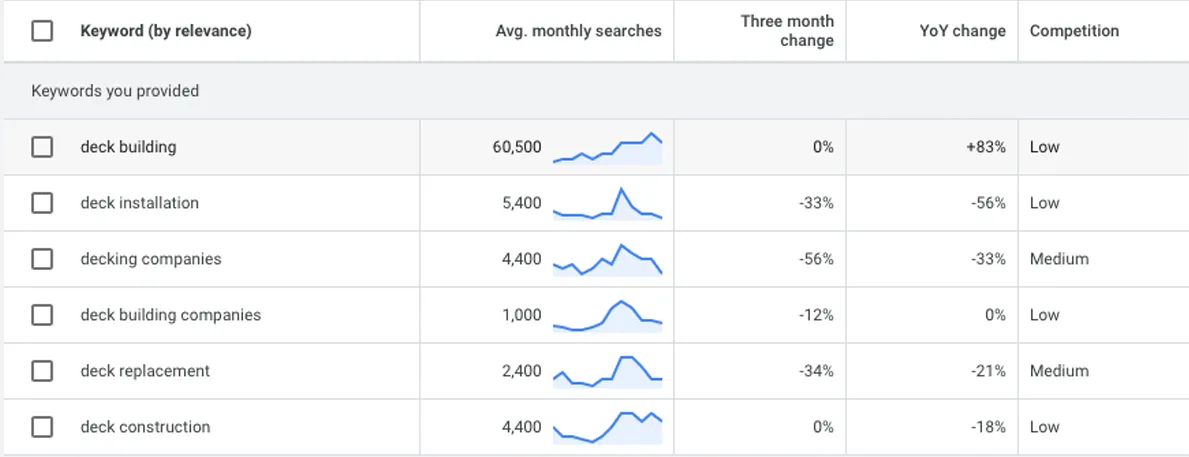
Task: Click the deck construction trend sparkline
Action: (607, 427)
